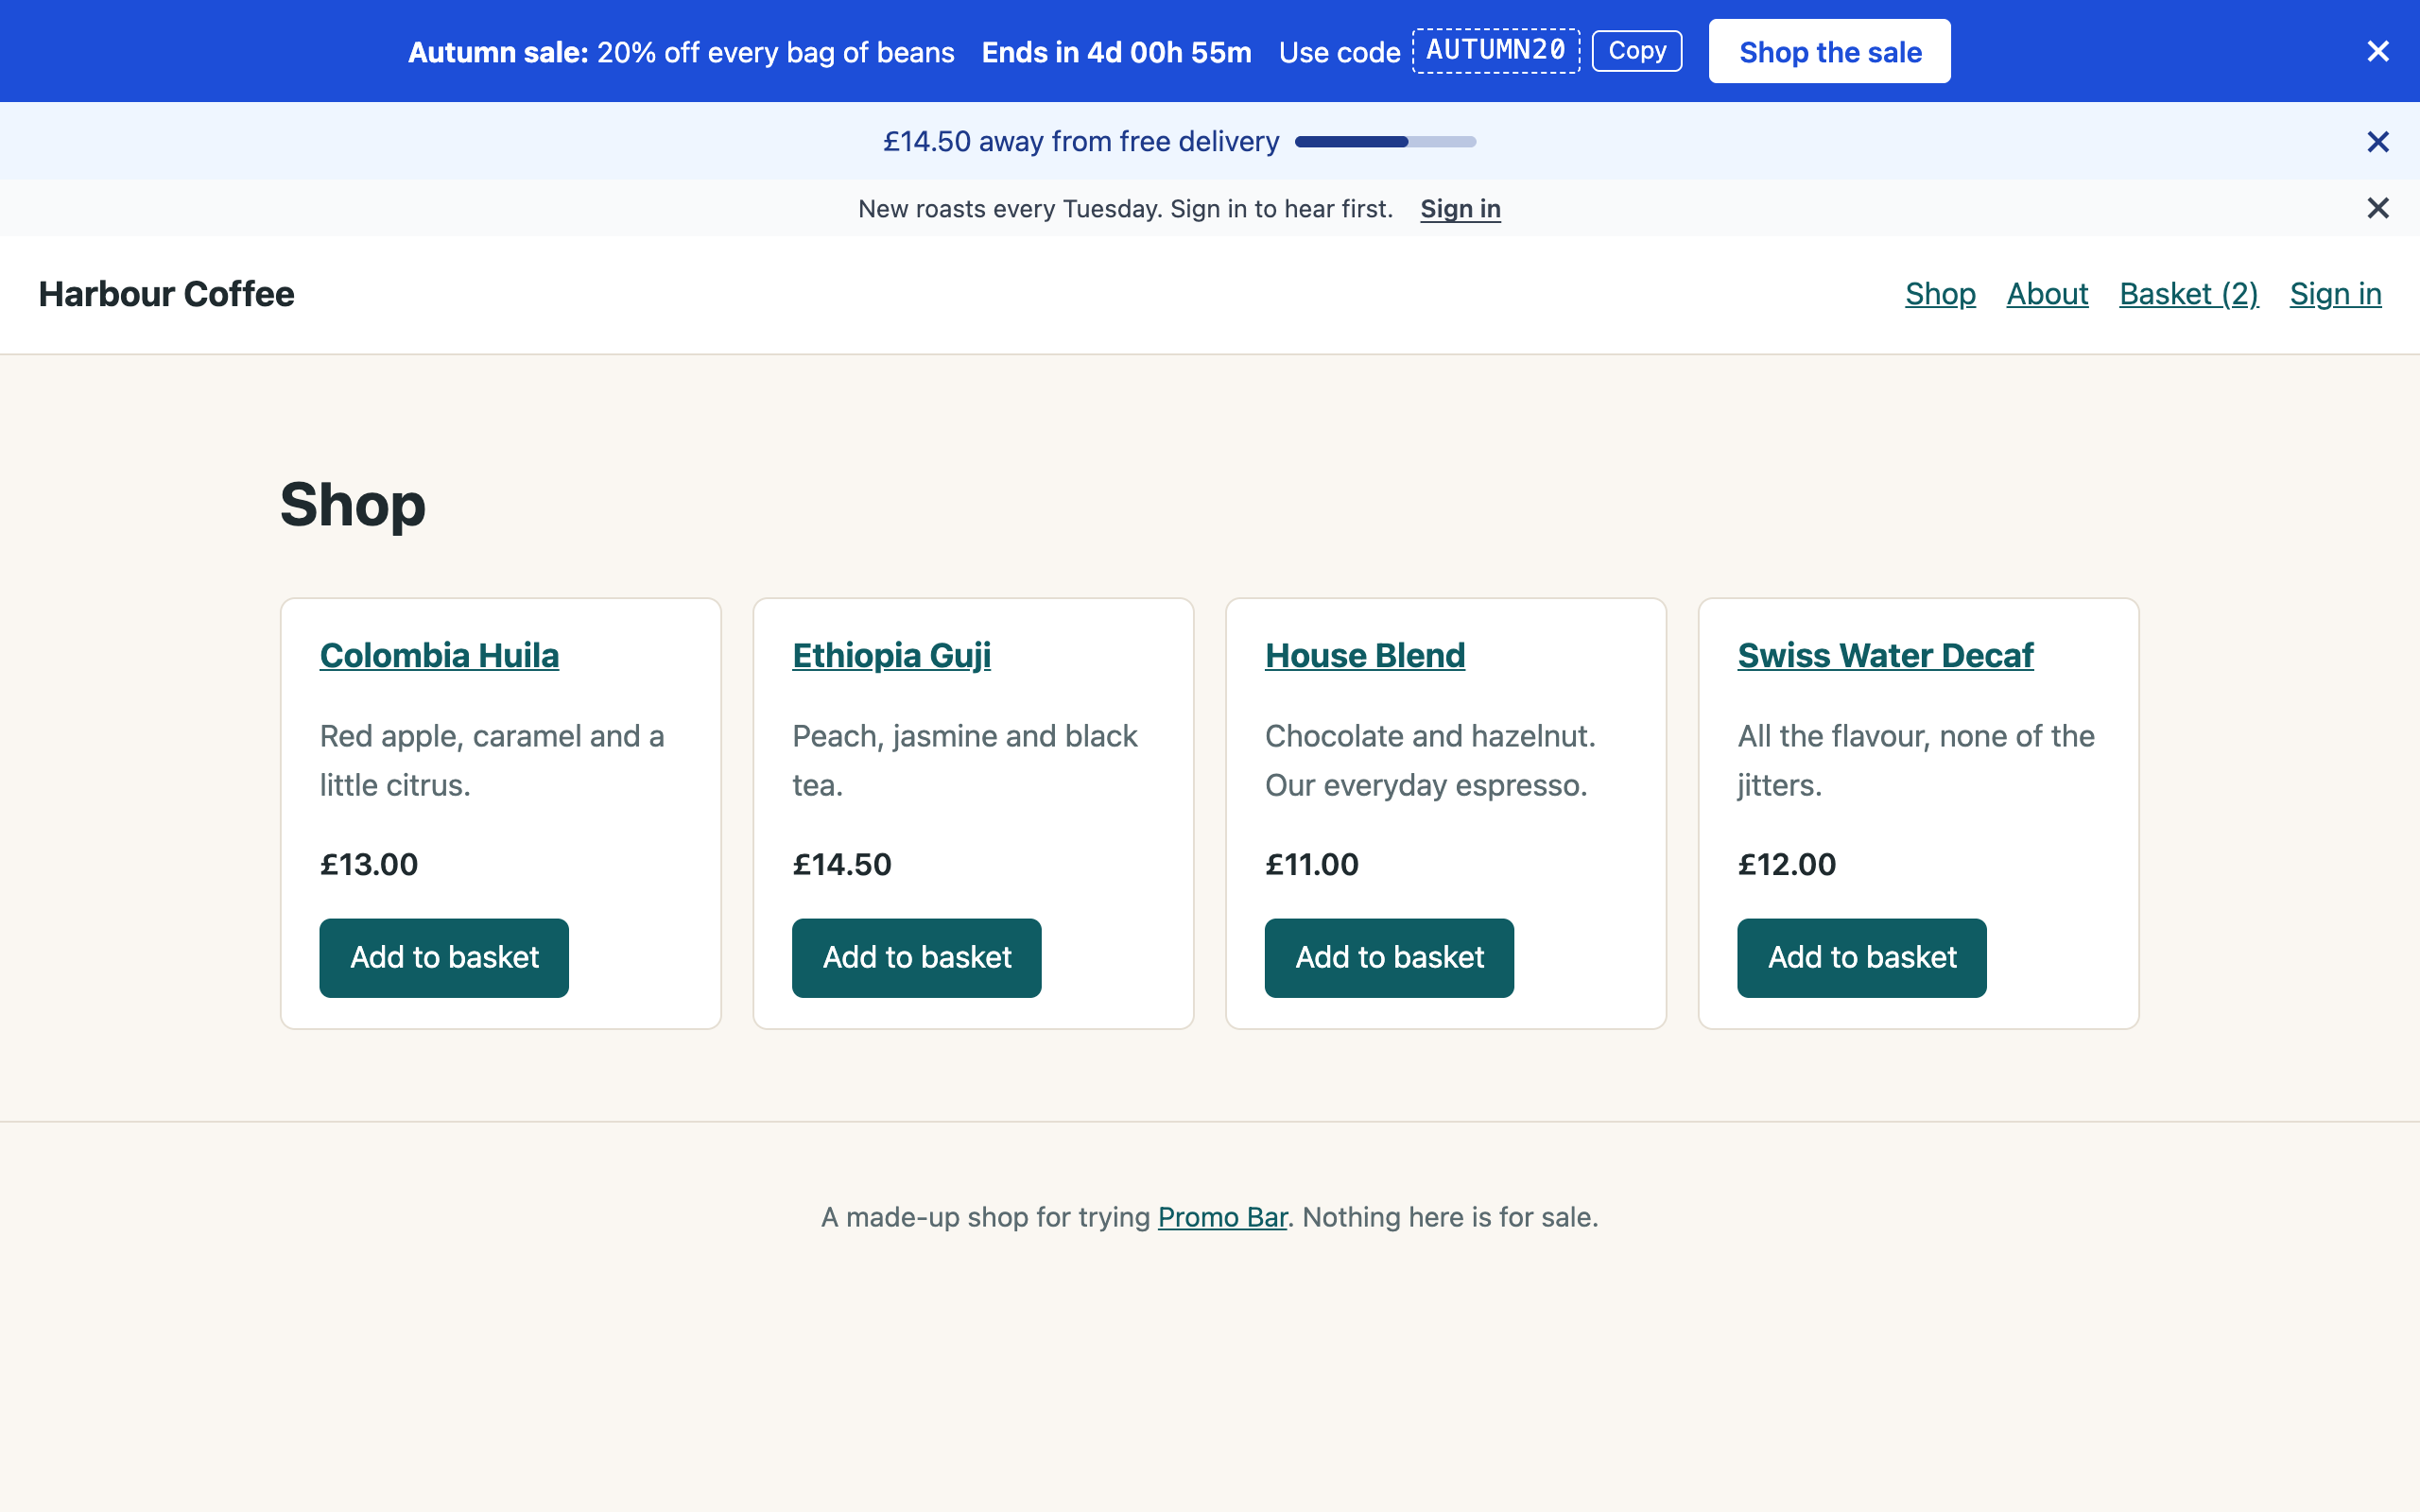
Task: Open the Swiss Water Decaf product
Action: (x=1885, y=656)
